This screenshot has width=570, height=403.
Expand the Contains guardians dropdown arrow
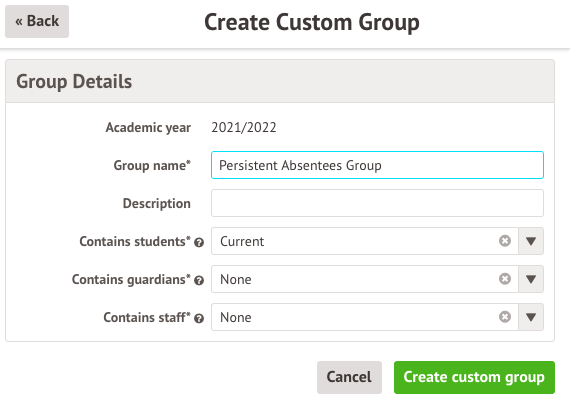coord(531,279)
